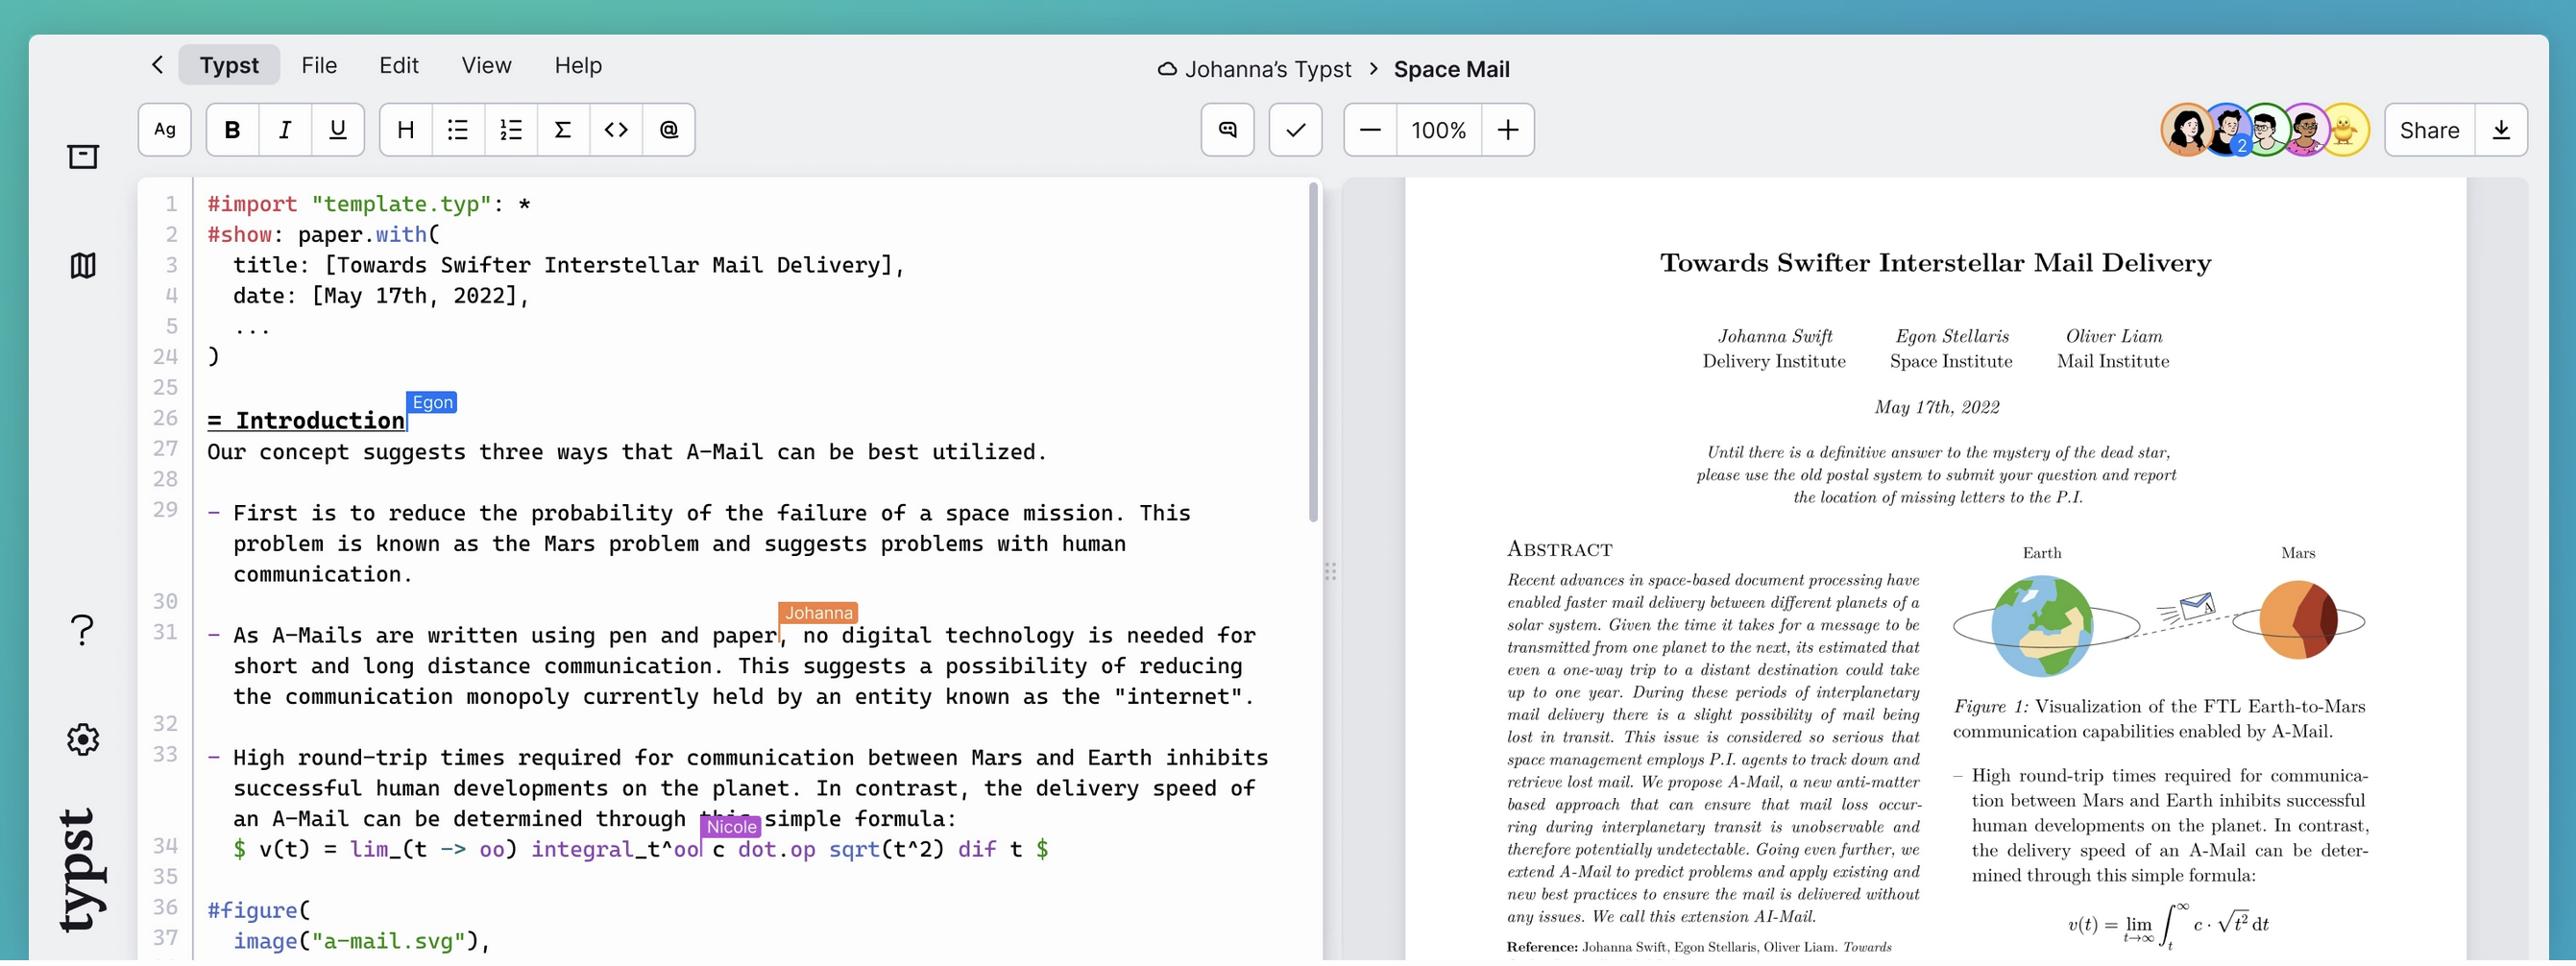Click the Johanna cursor label
This screenshot has width=2576, height=966.
click(818, 613)
